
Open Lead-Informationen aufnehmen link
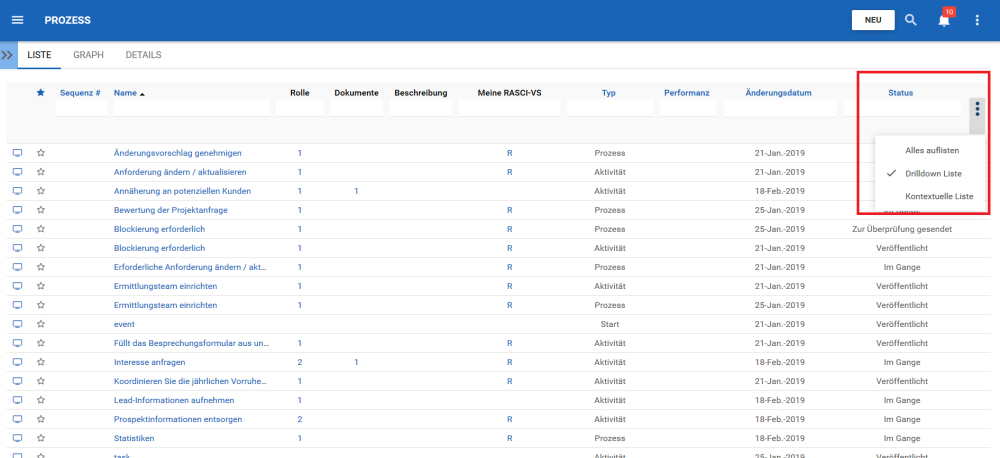tap(174, 400)
